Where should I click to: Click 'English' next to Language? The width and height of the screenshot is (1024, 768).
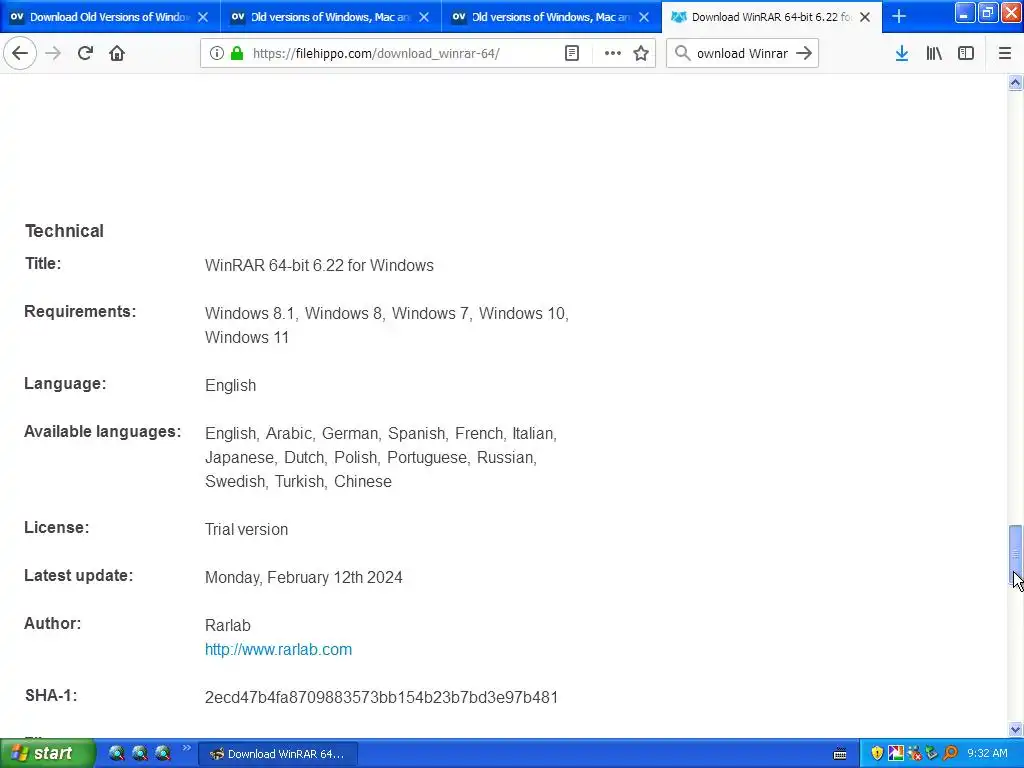231,385
